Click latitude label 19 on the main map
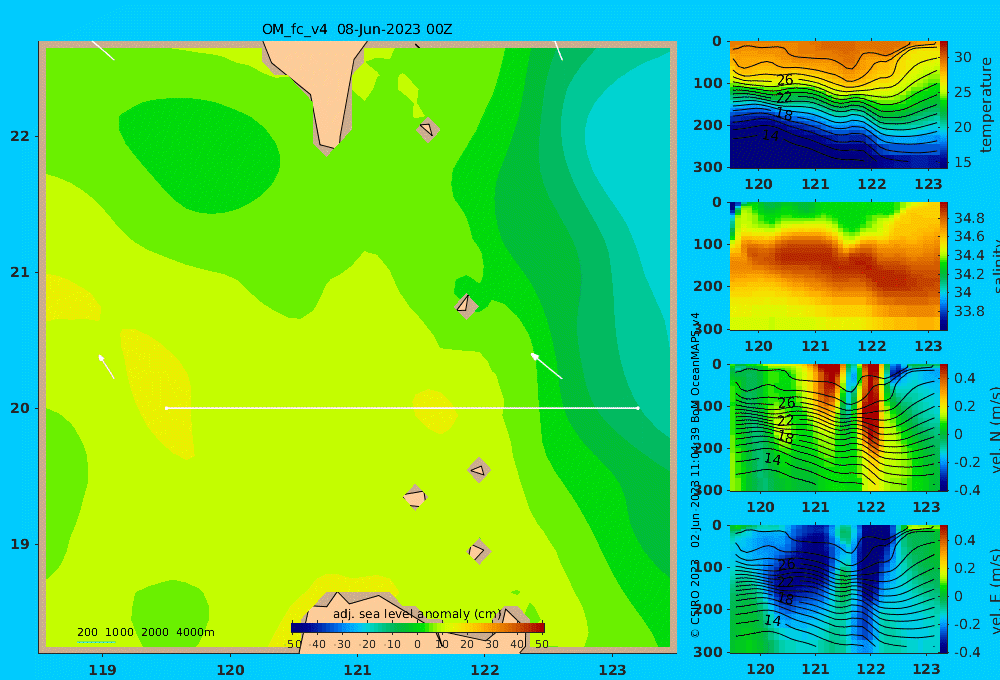The width and height of the screenshot is (1000, 680). pyautogui.click(x=20, y=544)
